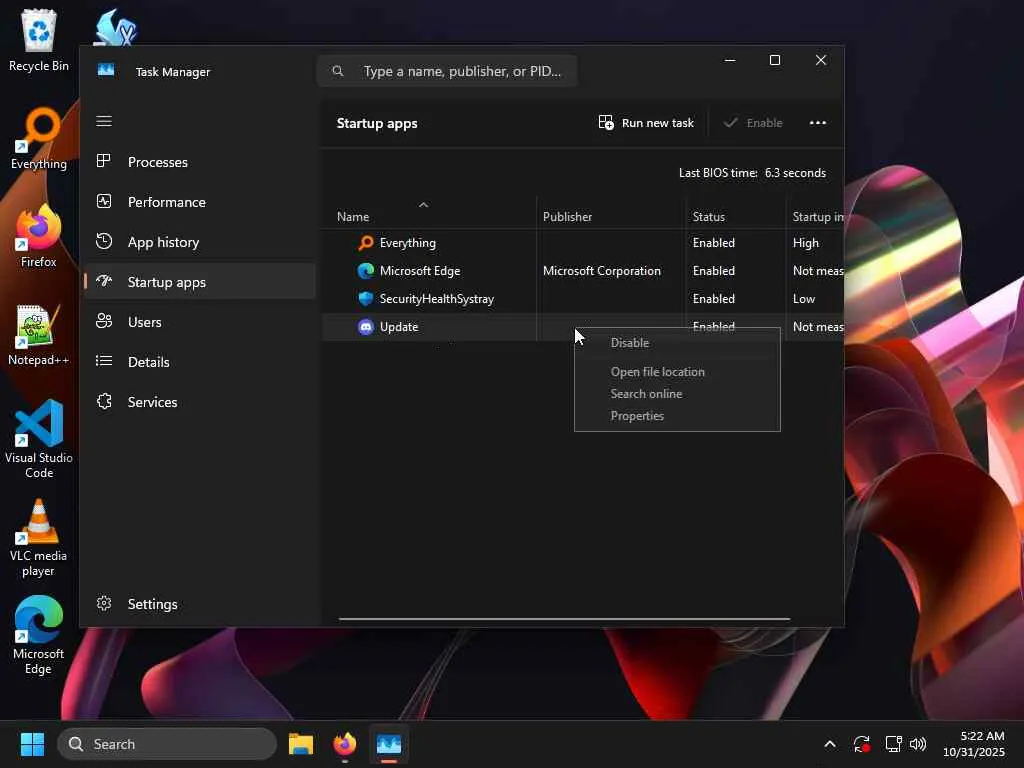
Task: Click the Users icon in the sidebar
Action: pyautogui.click(x=104, y=321)
